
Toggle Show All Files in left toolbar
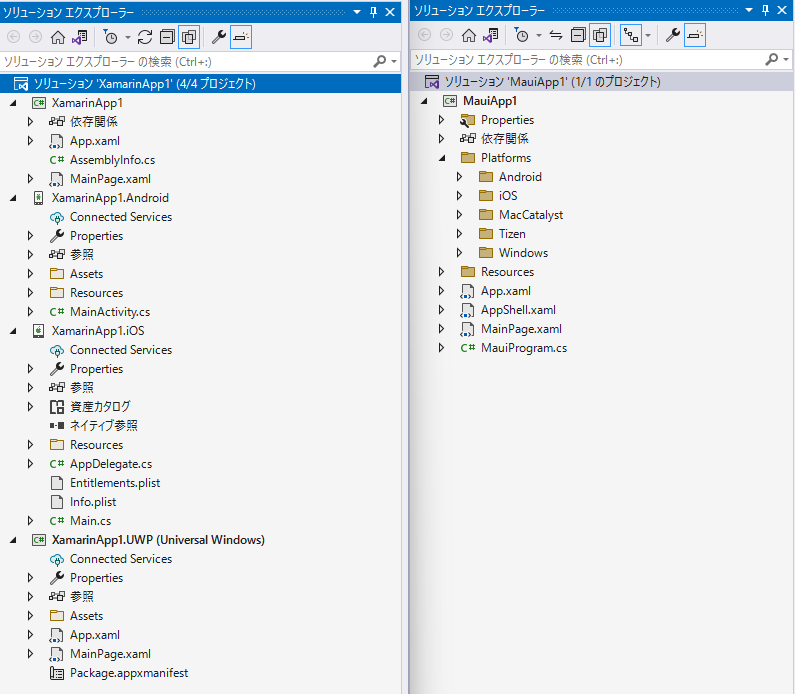[189, 37]
